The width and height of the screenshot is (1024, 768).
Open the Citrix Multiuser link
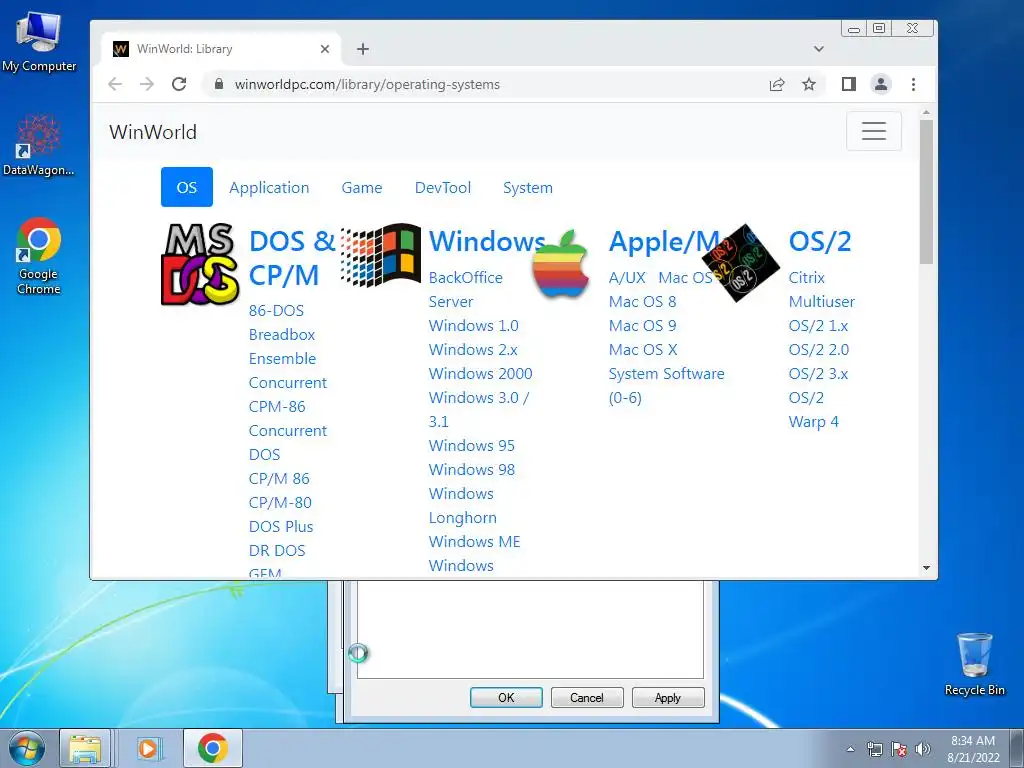[x=822, y=290]
